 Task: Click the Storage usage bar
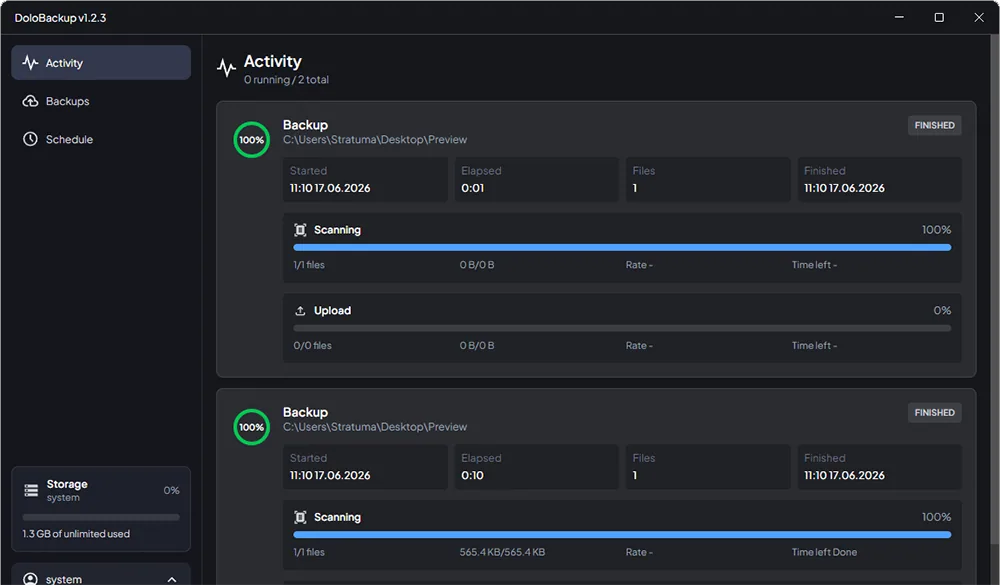click(101, 517)
